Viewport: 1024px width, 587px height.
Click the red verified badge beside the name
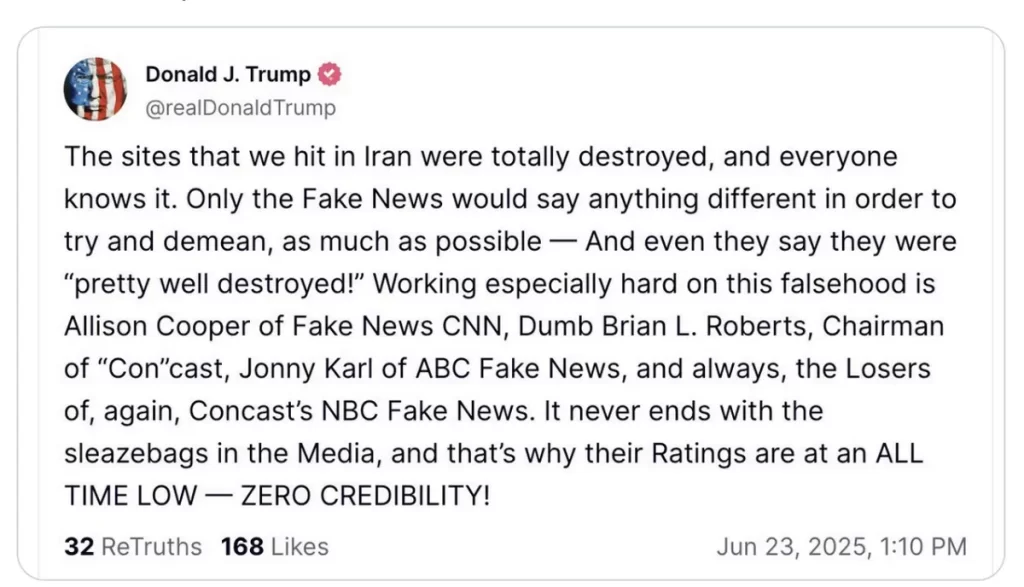coord(330,75)
